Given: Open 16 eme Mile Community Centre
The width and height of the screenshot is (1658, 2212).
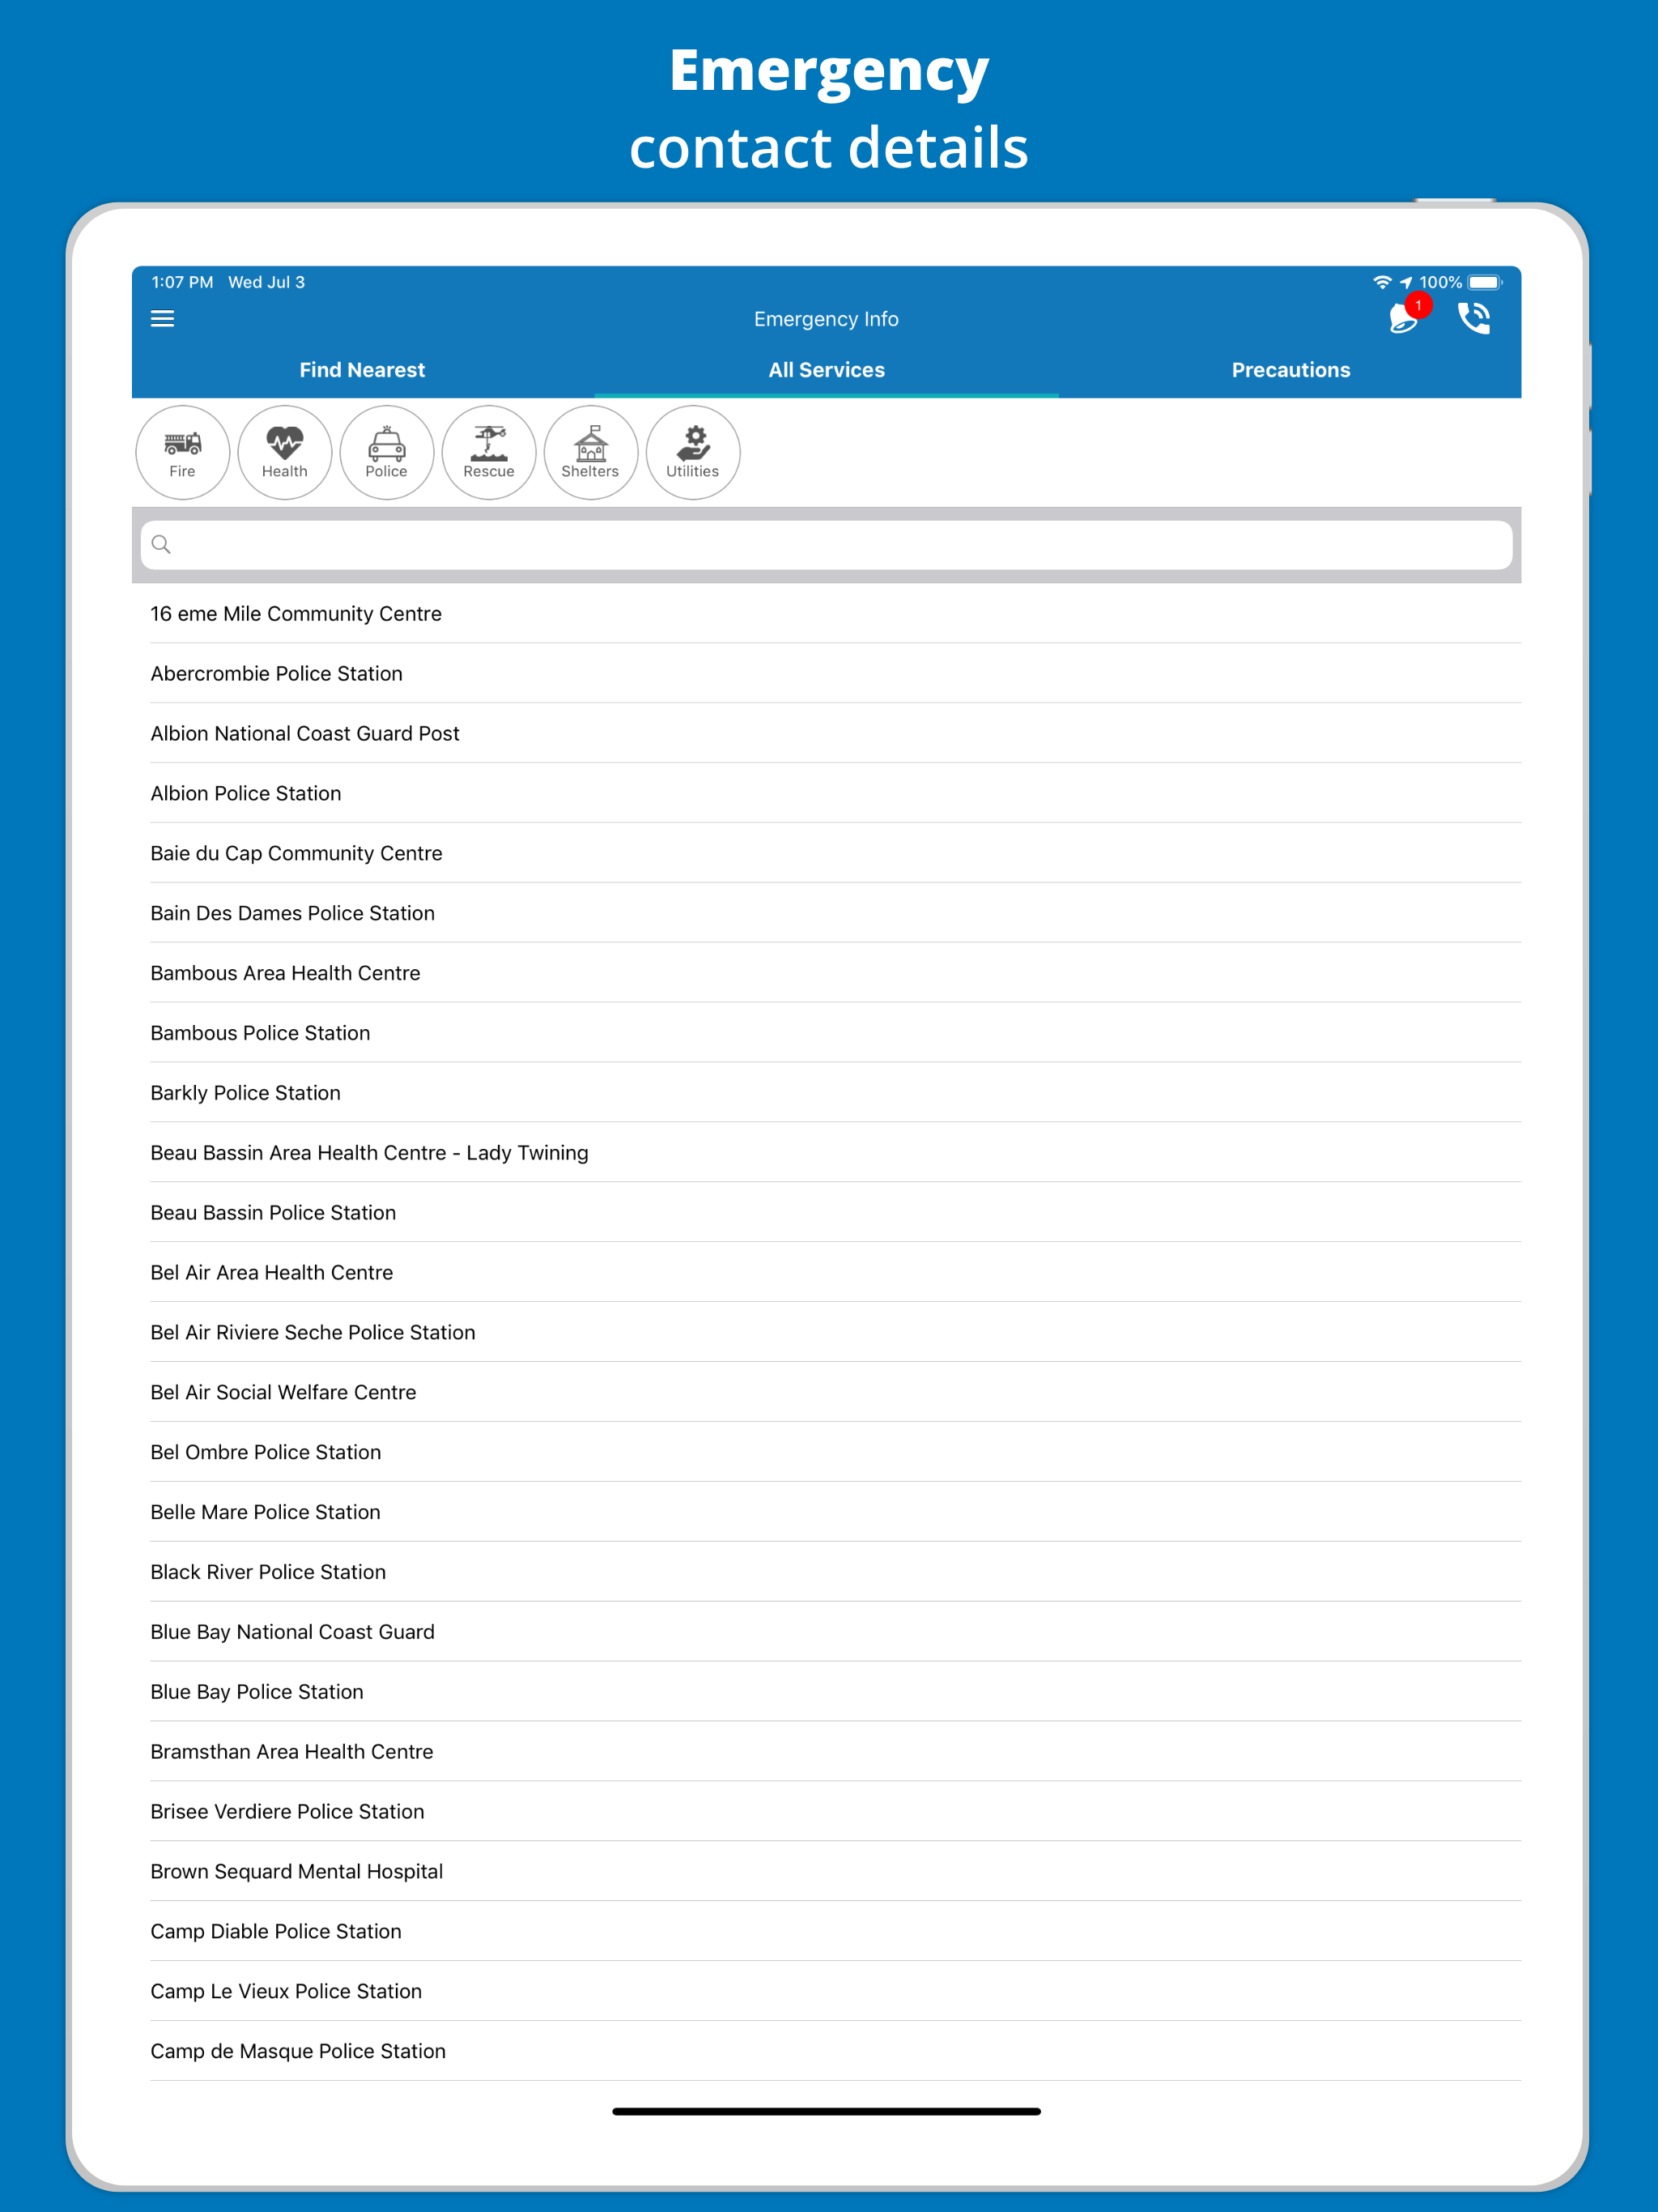Looking at the screenshot, I should 826,614.
